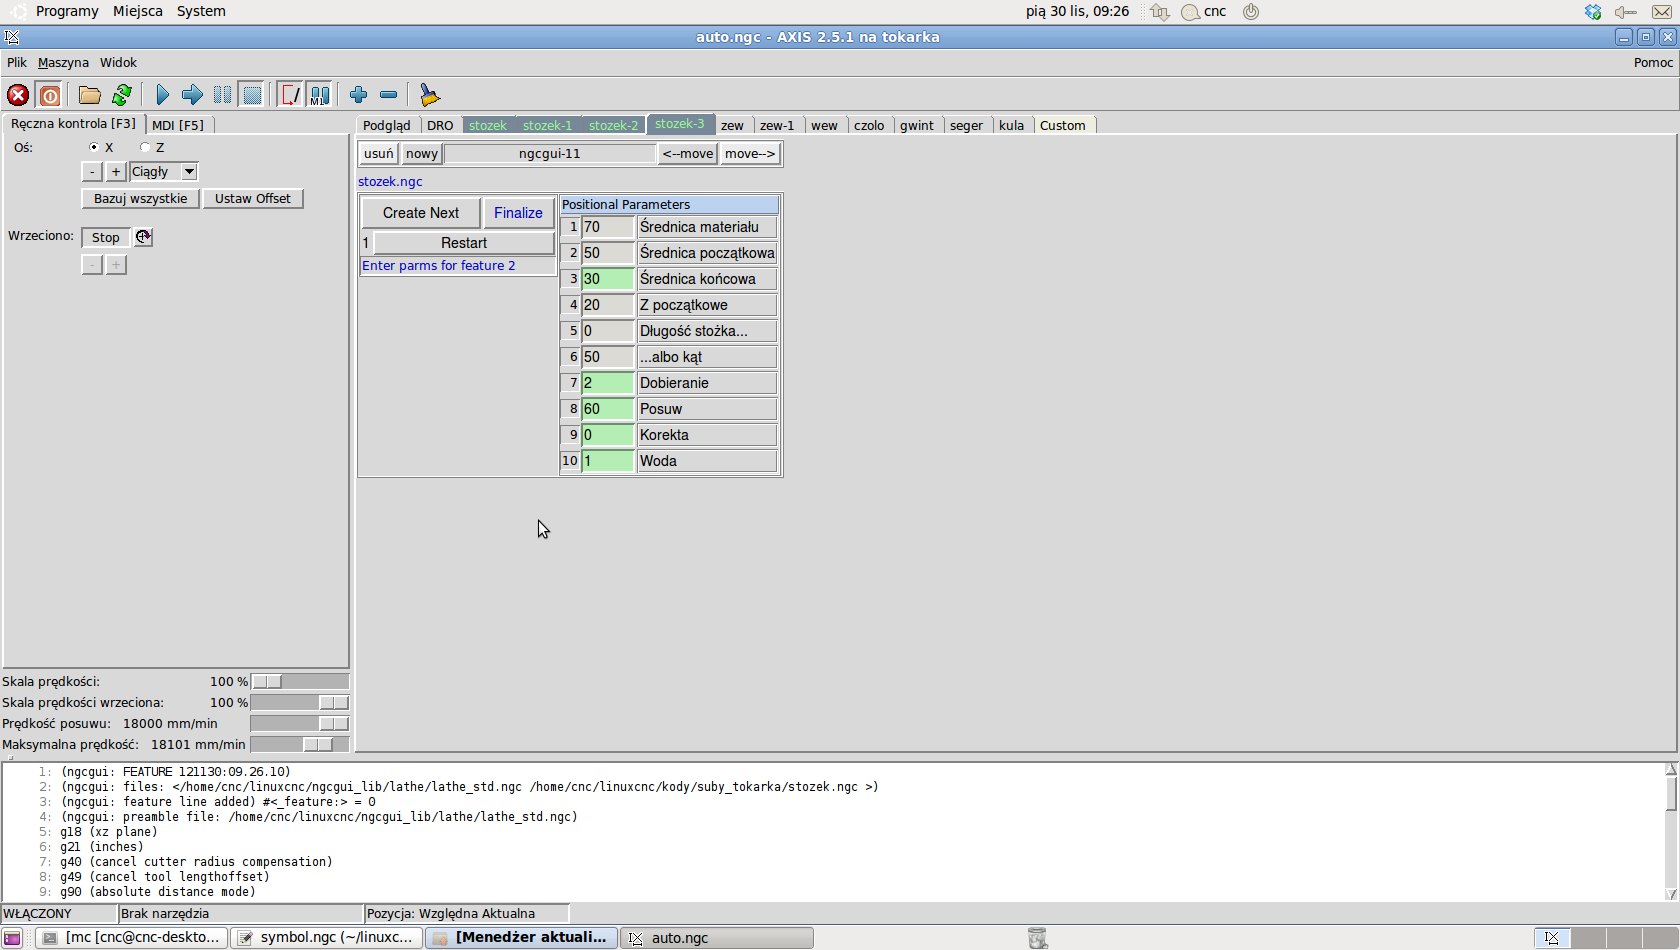The width and height of the screenshot is (1680, 950).
Task: Click show desktop icon in taskbar
Action: pos(12,938)
